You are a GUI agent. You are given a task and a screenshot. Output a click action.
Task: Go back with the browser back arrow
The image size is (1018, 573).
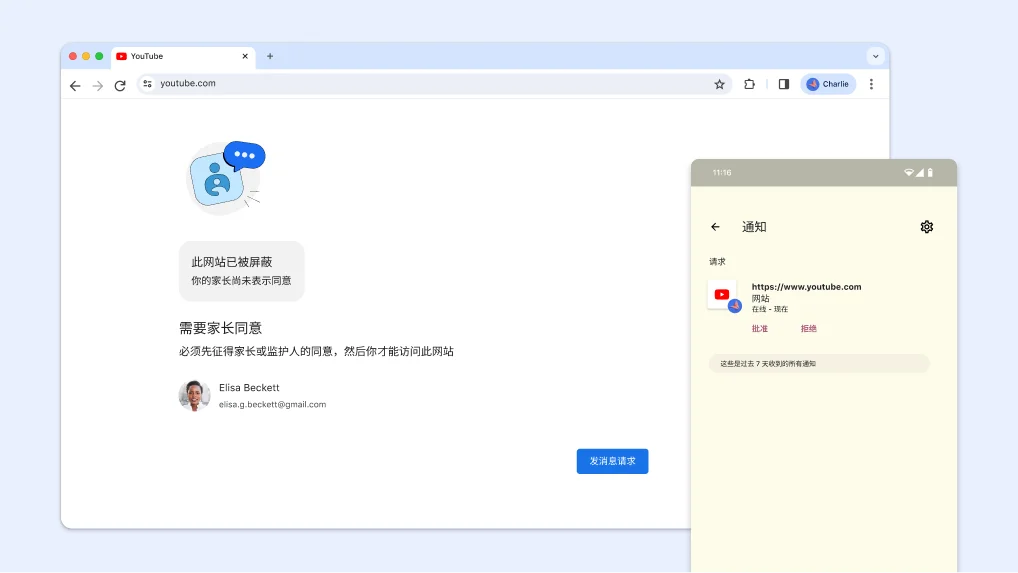point(75,85)
